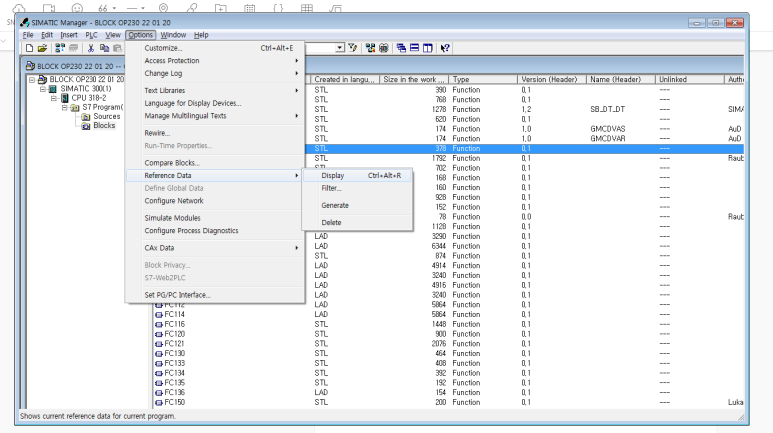Click the Tile Vertically toolbar icon
Screen dimensions: 773x433
[x=428, y=48]
